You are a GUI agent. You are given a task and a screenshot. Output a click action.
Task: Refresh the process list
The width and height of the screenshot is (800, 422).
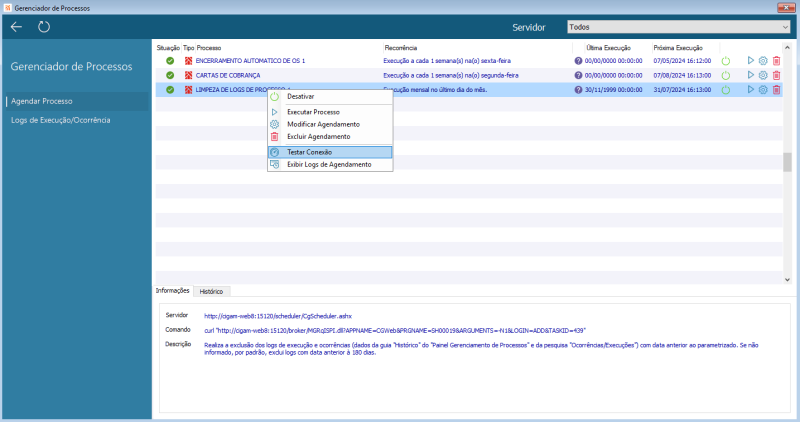point(44,27)
